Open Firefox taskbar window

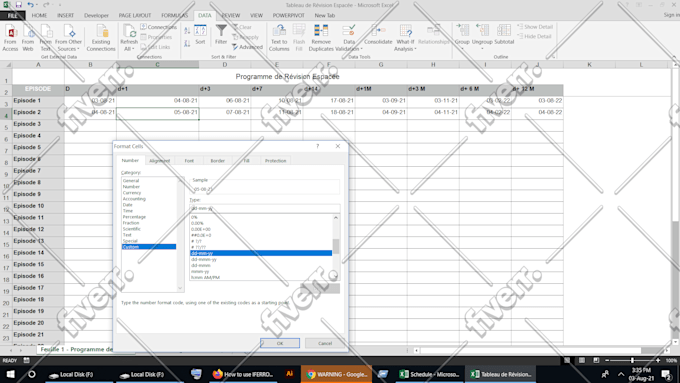[243, 374]
